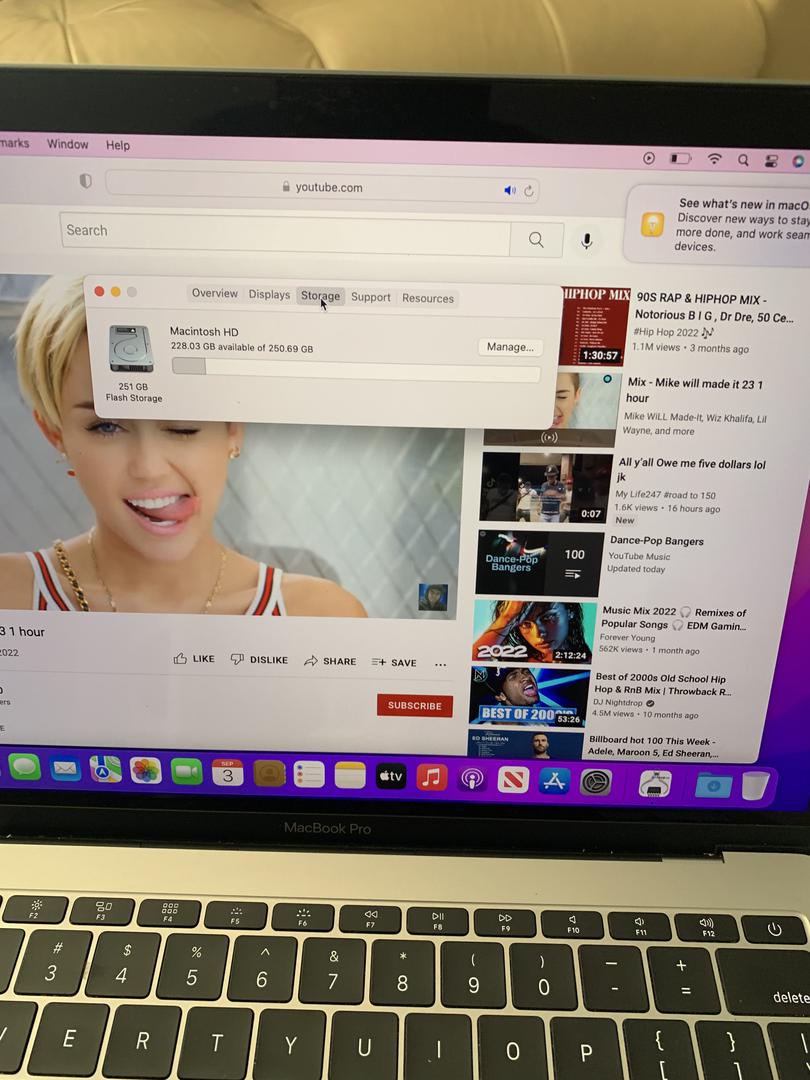Open System Preferences from the Dock

(x=595, y=782)
